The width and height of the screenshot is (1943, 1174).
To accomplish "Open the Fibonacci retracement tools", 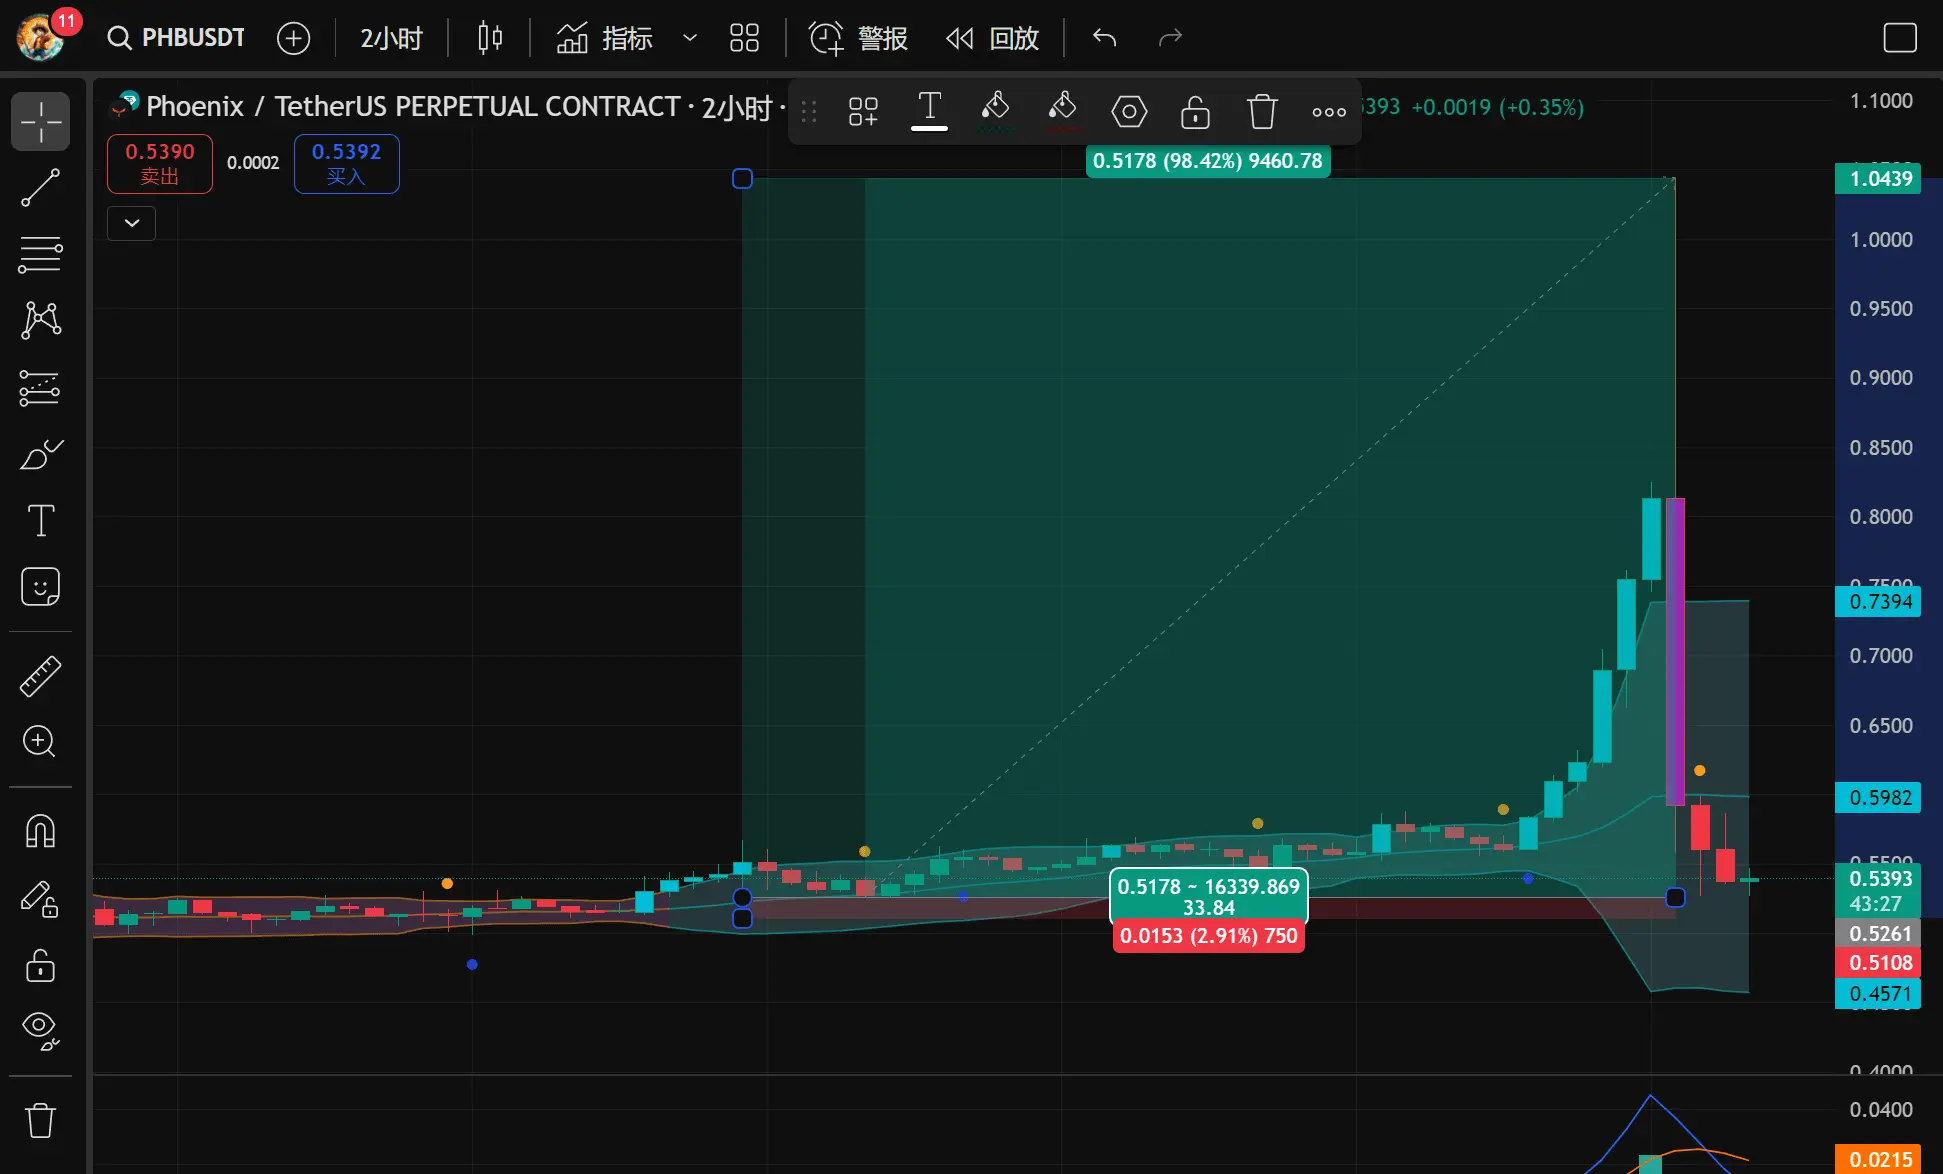I will coord(40,254).
